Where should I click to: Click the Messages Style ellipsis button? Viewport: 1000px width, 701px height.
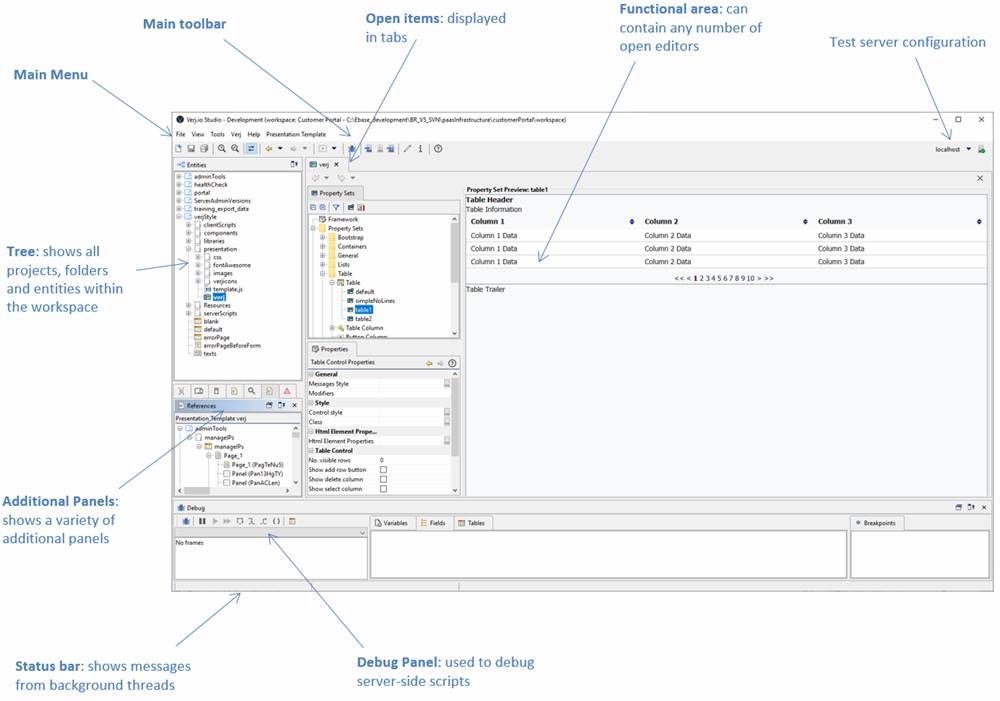447,384
